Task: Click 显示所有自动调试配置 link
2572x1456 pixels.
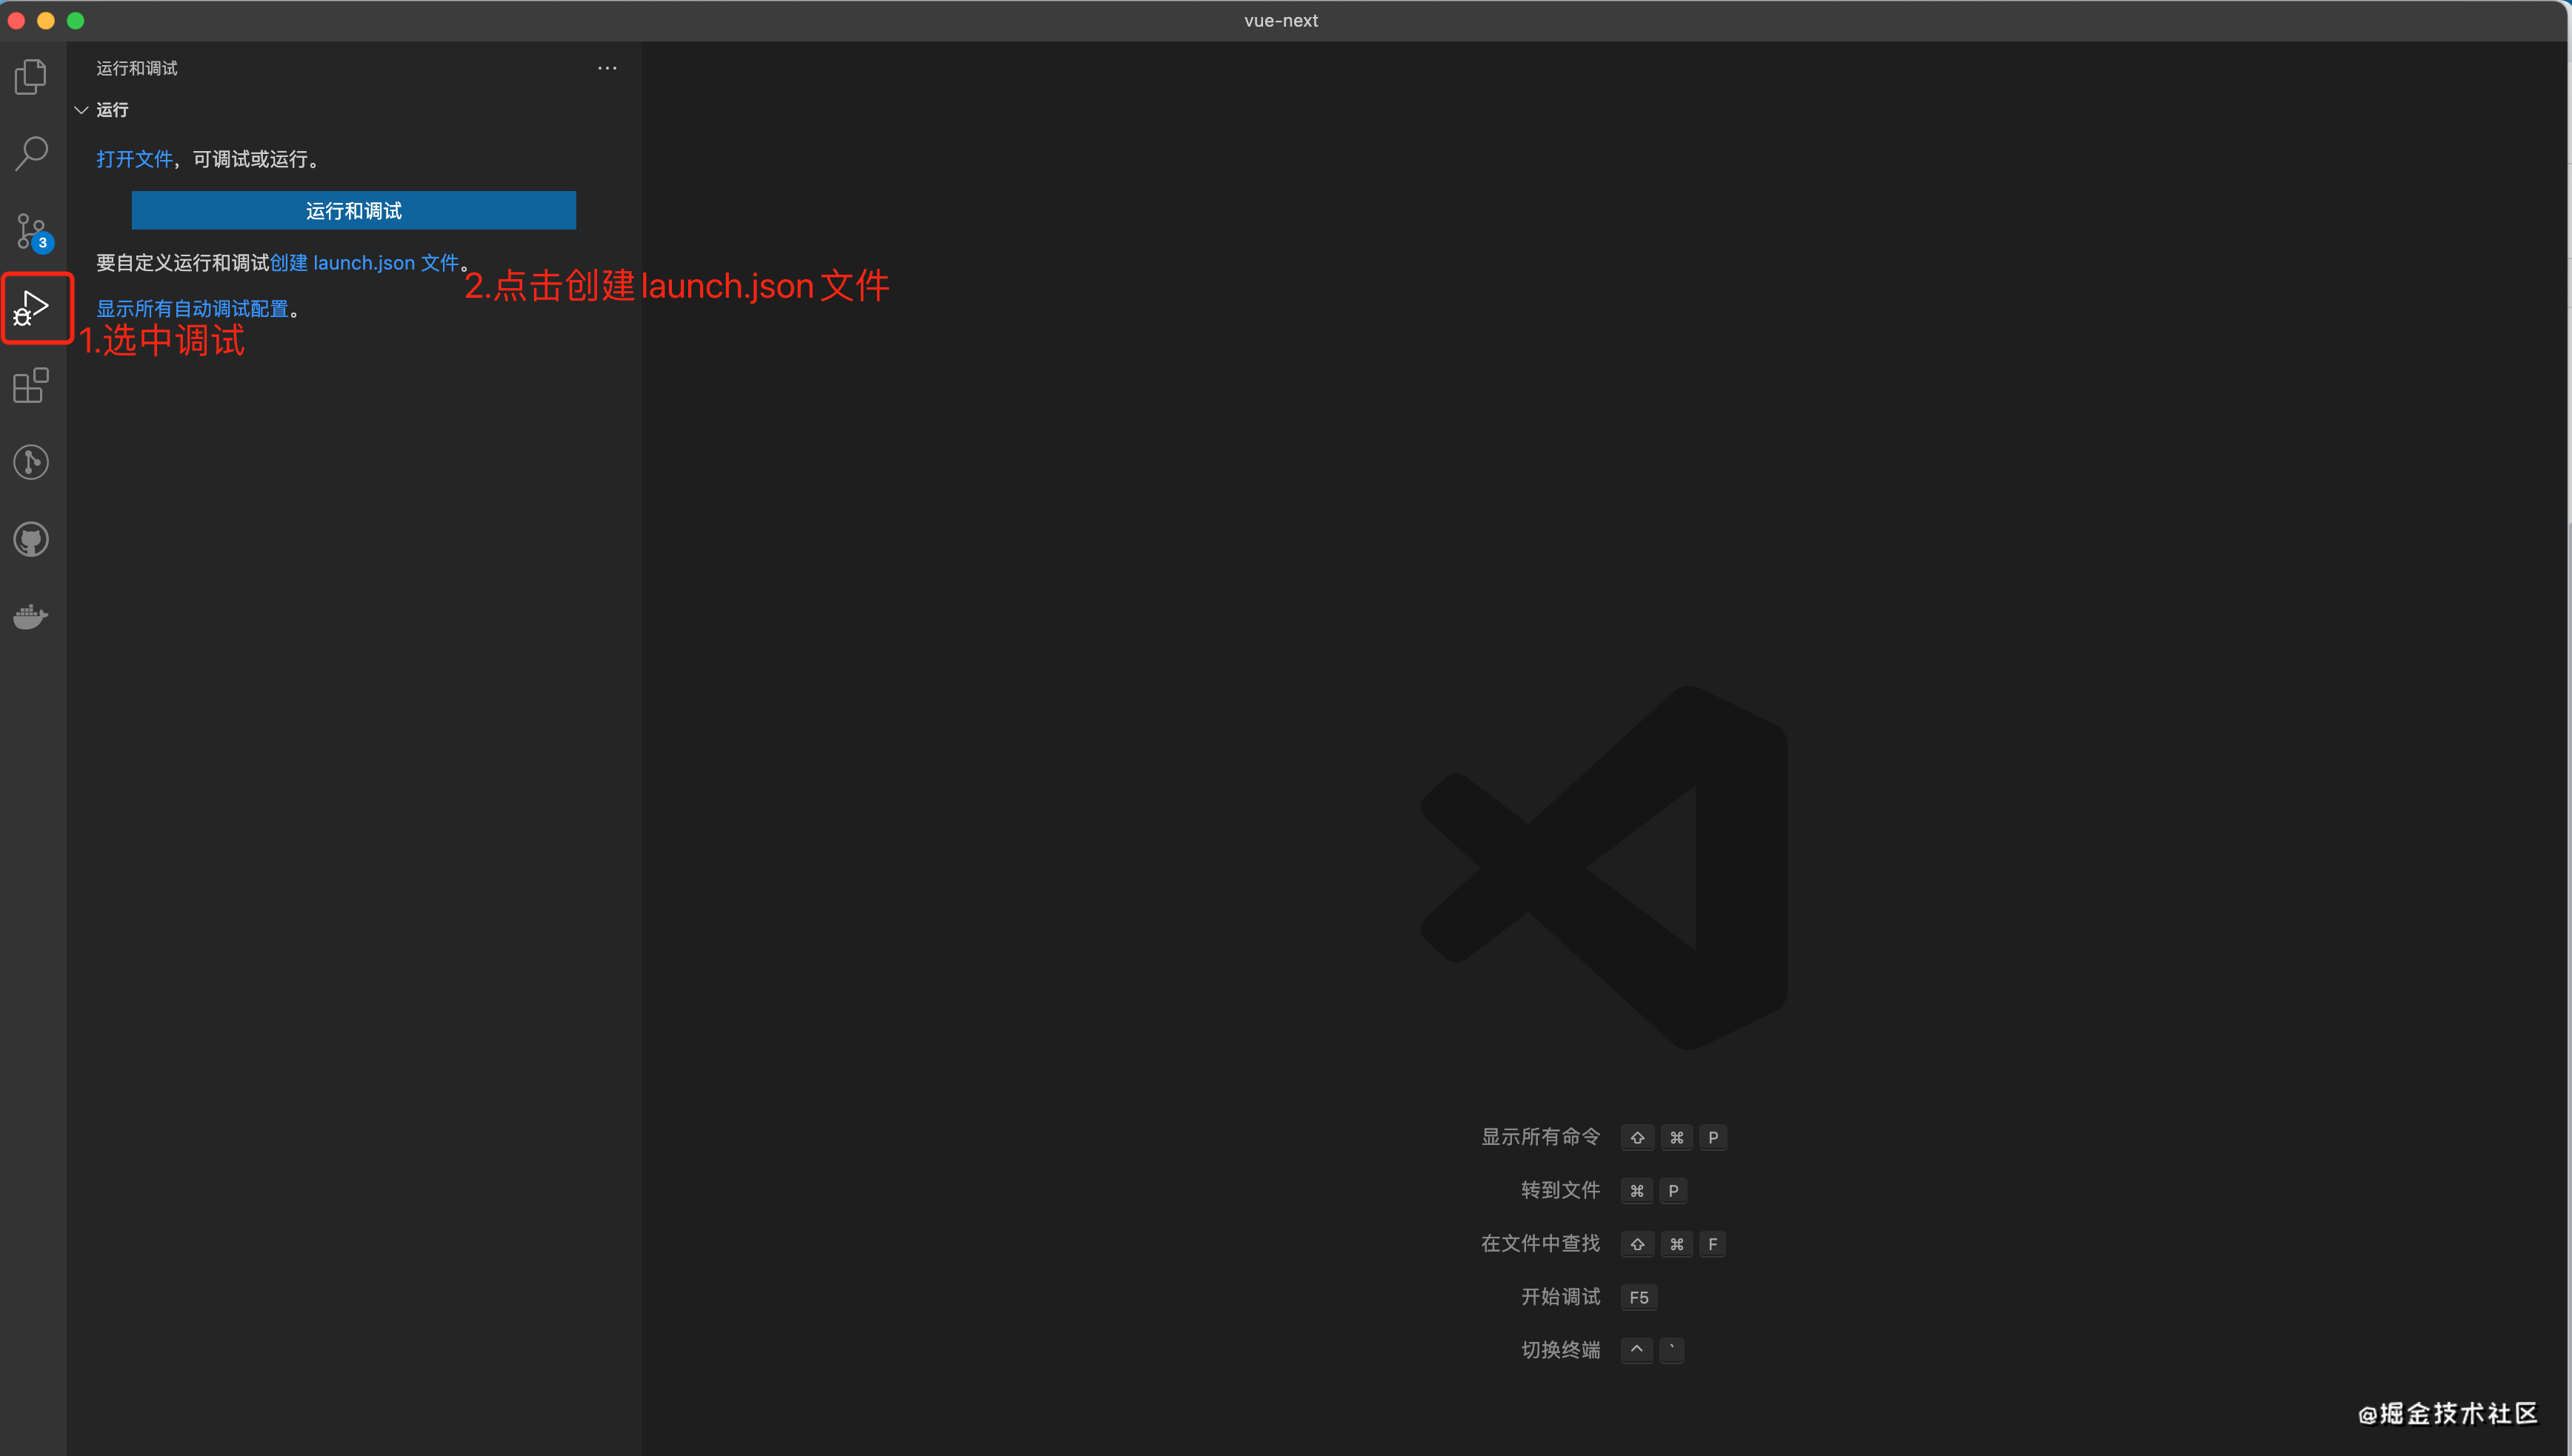Action: click(192, 309)
